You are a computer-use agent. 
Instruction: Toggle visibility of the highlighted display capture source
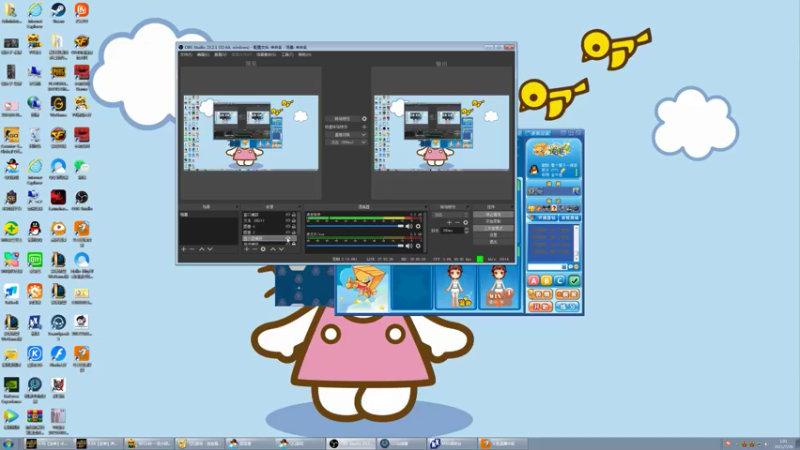288,238
